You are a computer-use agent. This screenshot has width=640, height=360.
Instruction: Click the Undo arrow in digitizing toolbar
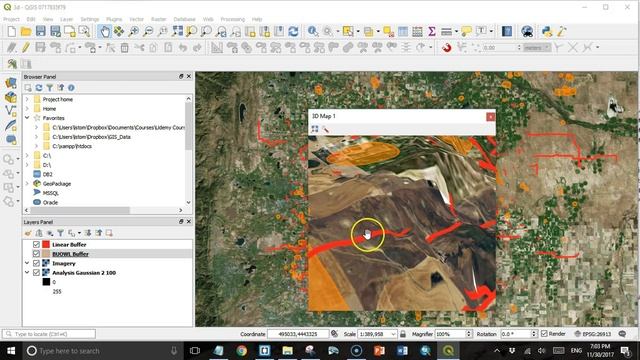point(183,47)
